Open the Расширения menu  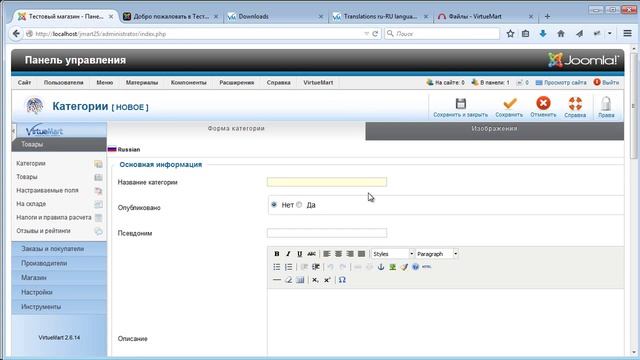click(x=236, y=82)
